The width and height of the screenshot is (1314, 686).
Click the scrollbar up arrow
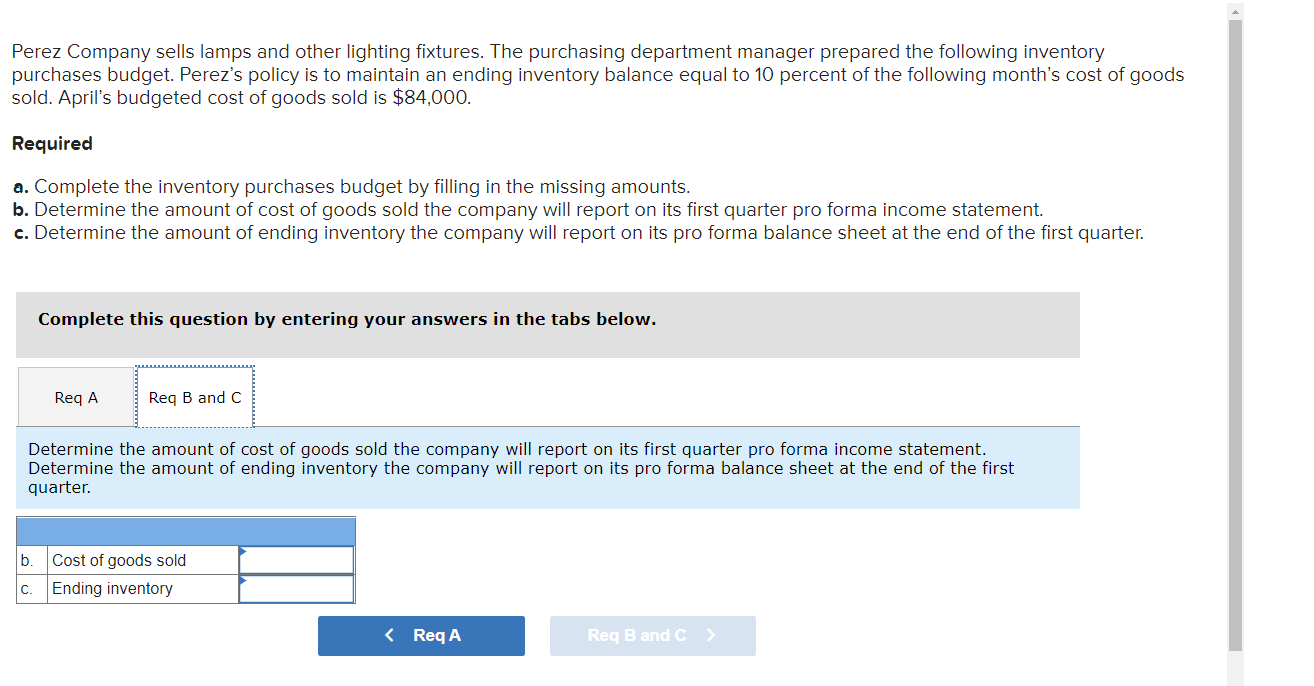1235,11
